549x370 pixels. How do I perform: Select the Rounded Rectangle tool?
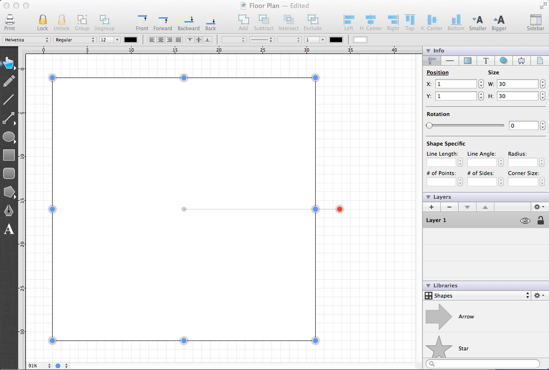pyautogui.click(x=9, y=174)
